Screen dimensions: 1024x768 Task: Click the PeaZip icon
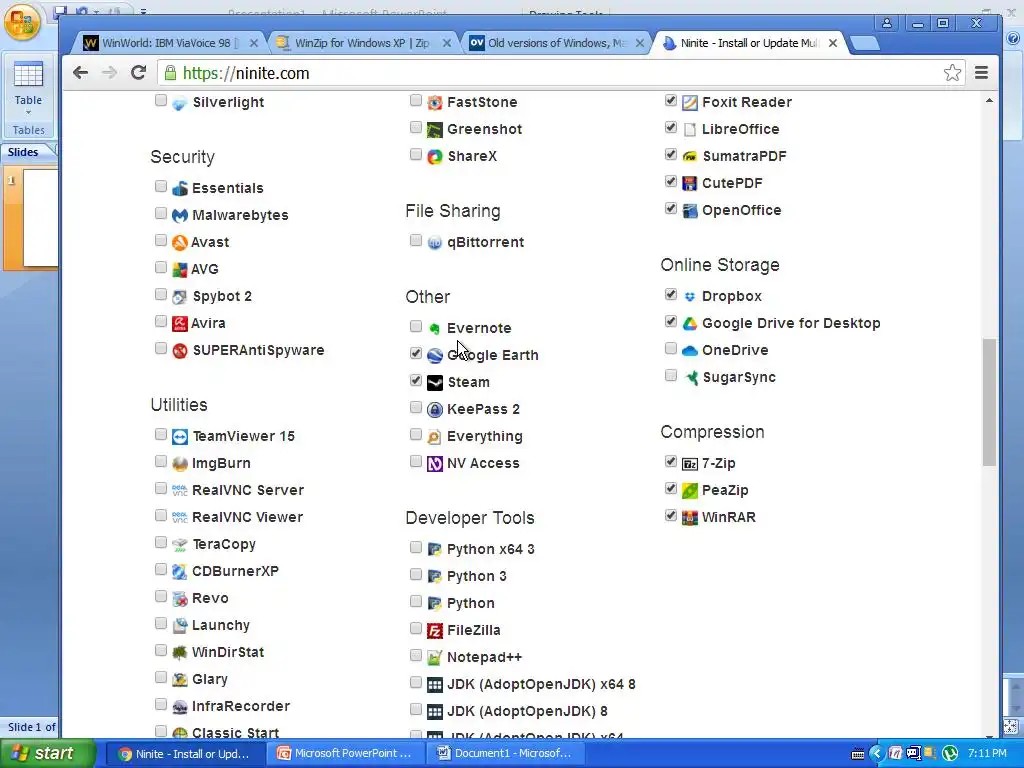pyautogui.click(x=690, y=490)
